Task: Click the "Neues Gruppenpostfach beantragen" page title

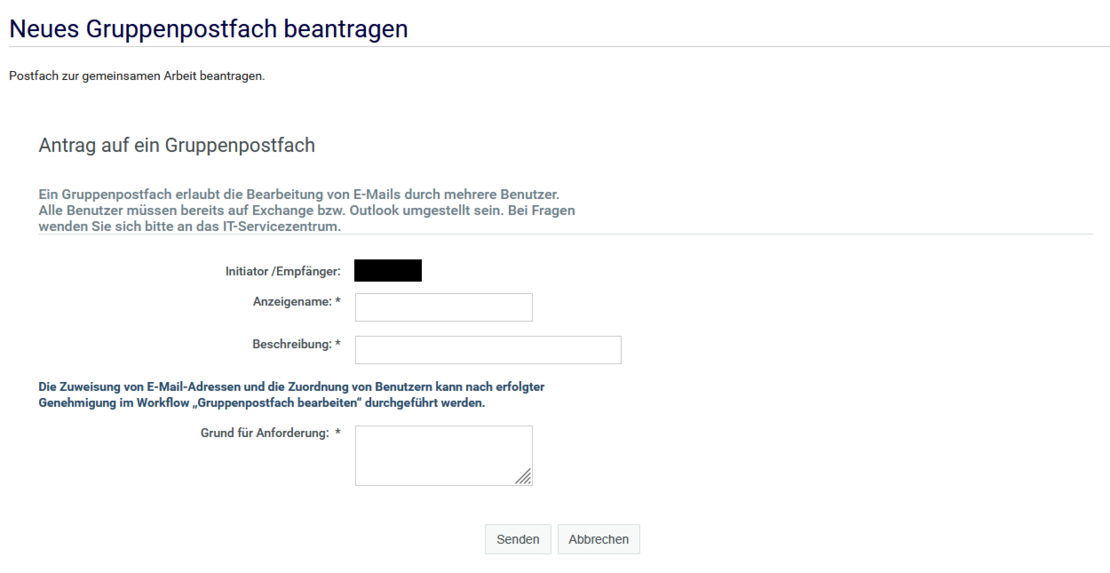Action: click(208, 29)
